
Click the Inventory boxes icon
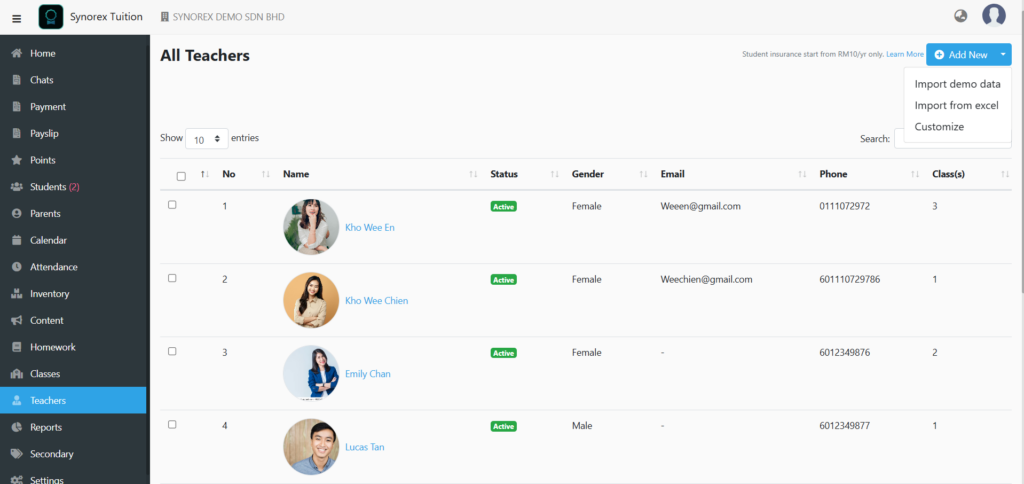click(17, 294)
